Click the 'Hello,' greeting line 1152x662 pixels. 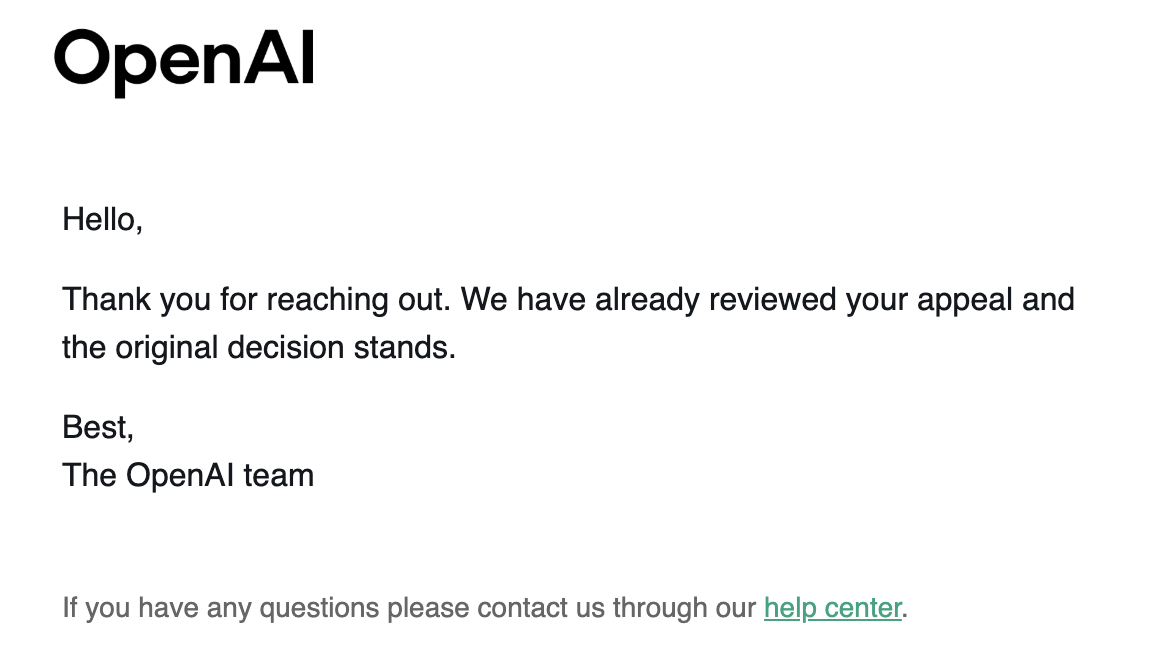(x=102, y=220)
